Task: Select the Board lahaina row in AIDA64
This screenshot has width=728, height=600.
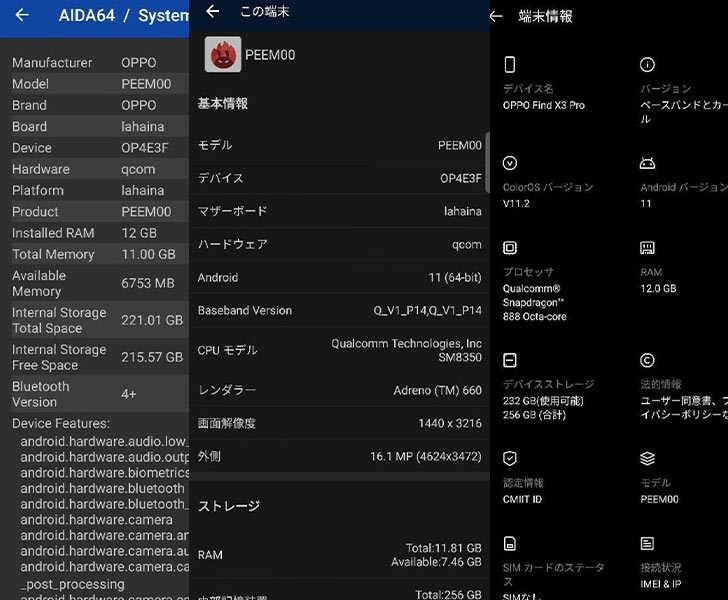Action: pyautogui.click(x=100, y=127)
